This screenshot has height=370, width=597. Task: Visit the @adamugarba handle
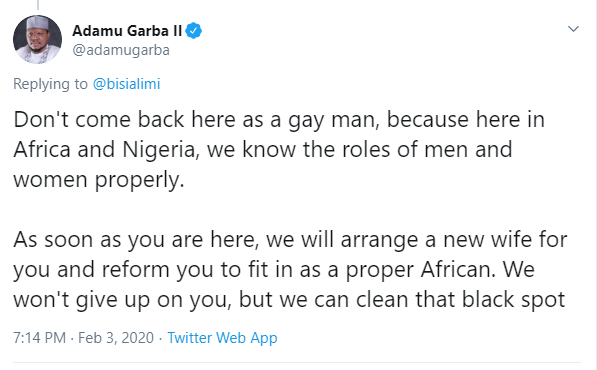[x=121, y=50]
